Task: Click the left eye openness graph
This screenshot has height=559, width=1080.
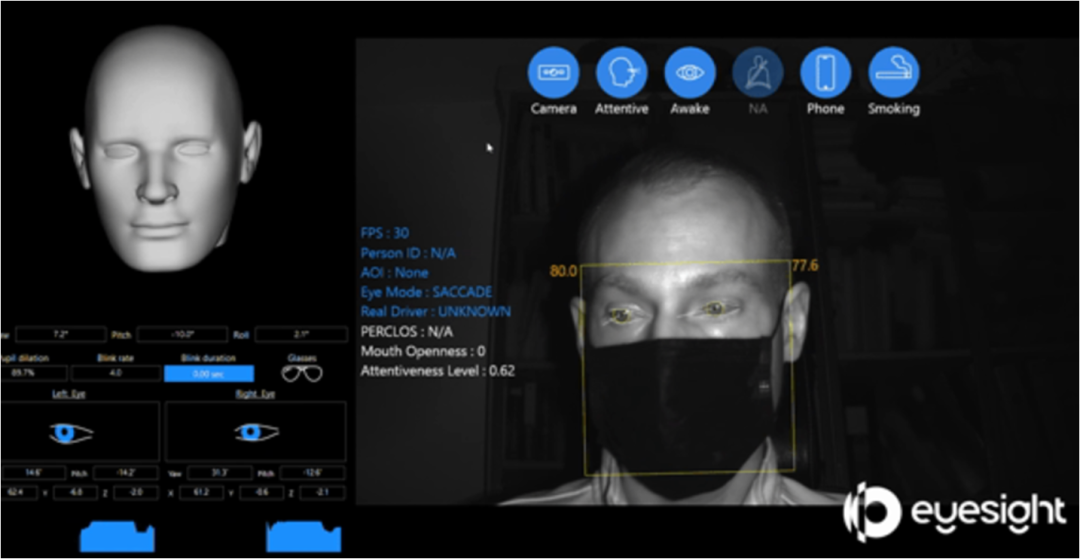Action: (x=117, y=537)
